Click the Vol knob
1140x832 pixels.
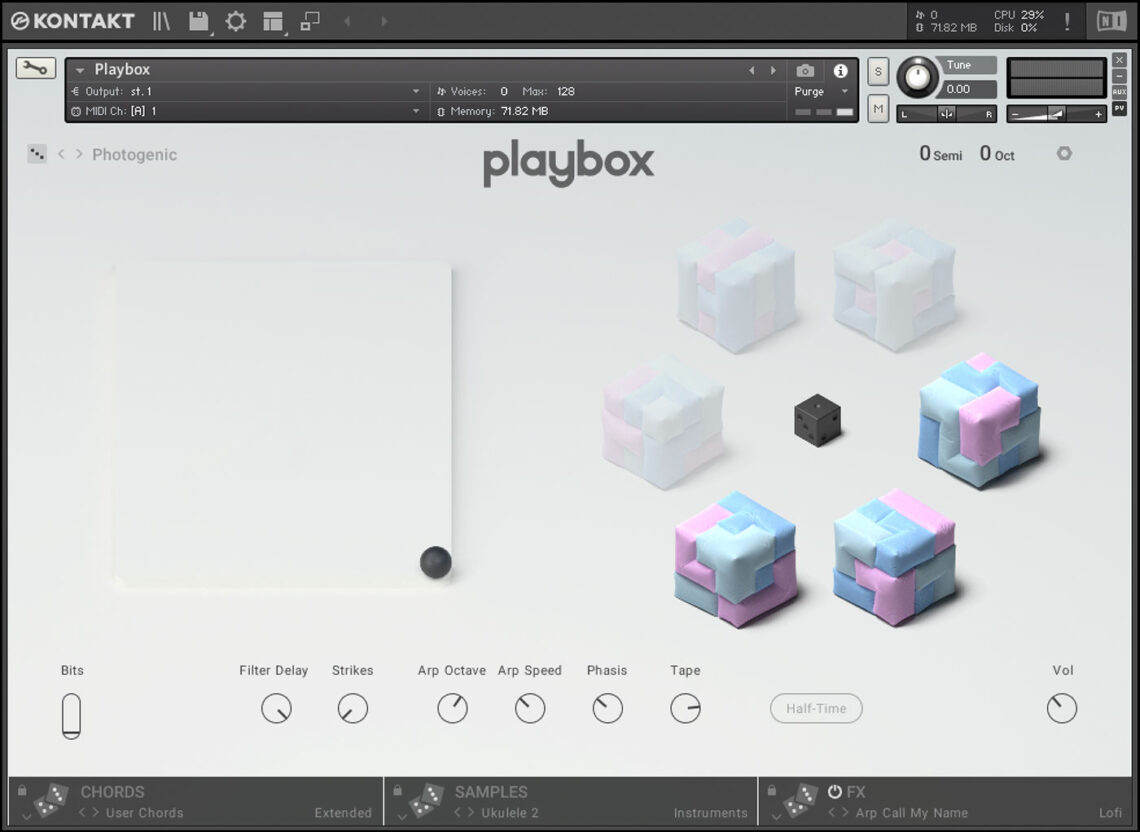[1061, 708]
